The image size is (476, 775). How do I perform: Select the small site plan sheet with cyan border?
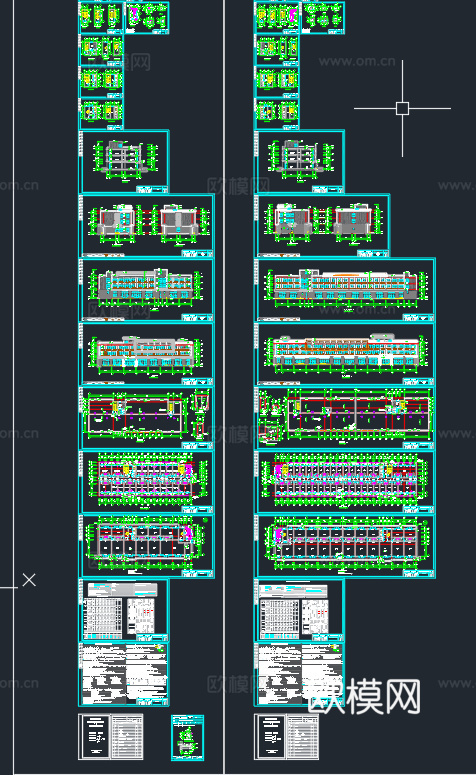(x=187, y=737)
